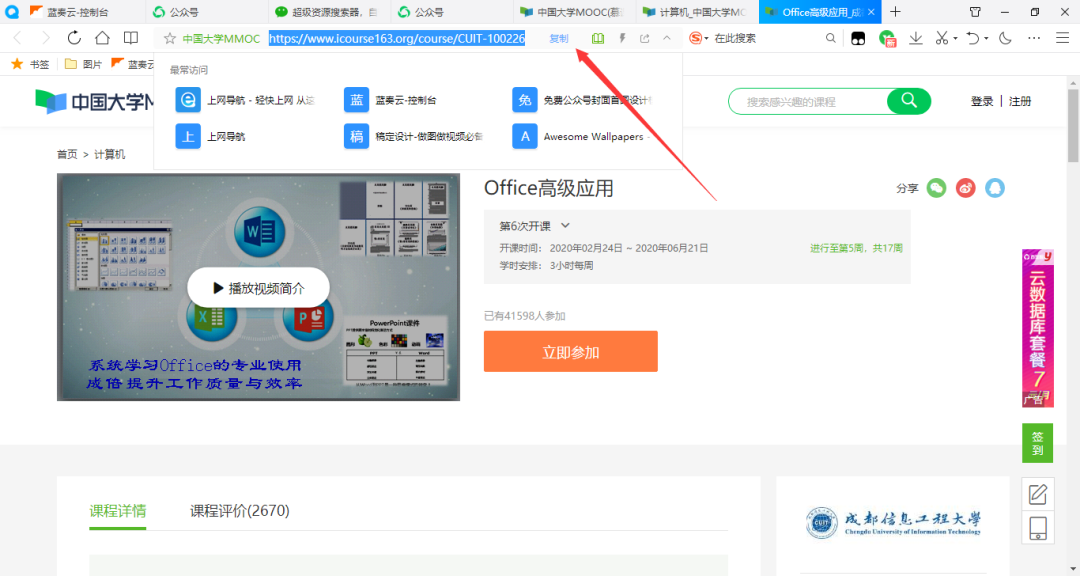Screen dimensions: 1080x576
Task: Switch to the 计算机_中国大学MOOC tab
Action: click(697, 12)
